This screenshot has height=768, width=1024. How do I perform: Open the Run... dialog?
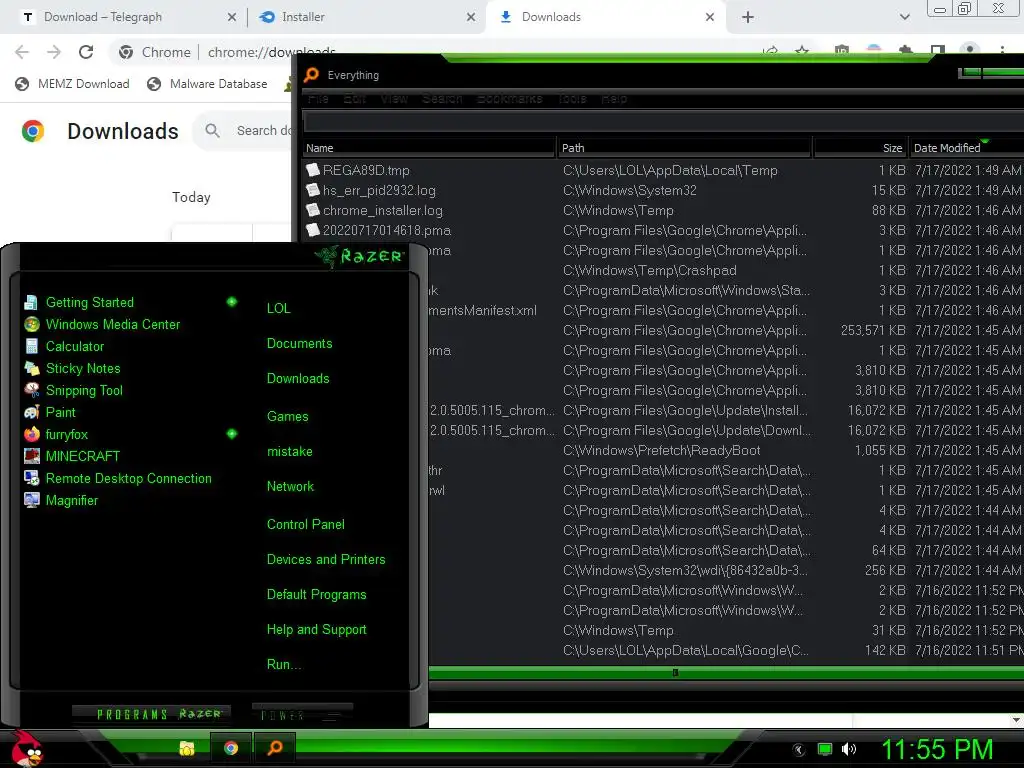[283, 665]
